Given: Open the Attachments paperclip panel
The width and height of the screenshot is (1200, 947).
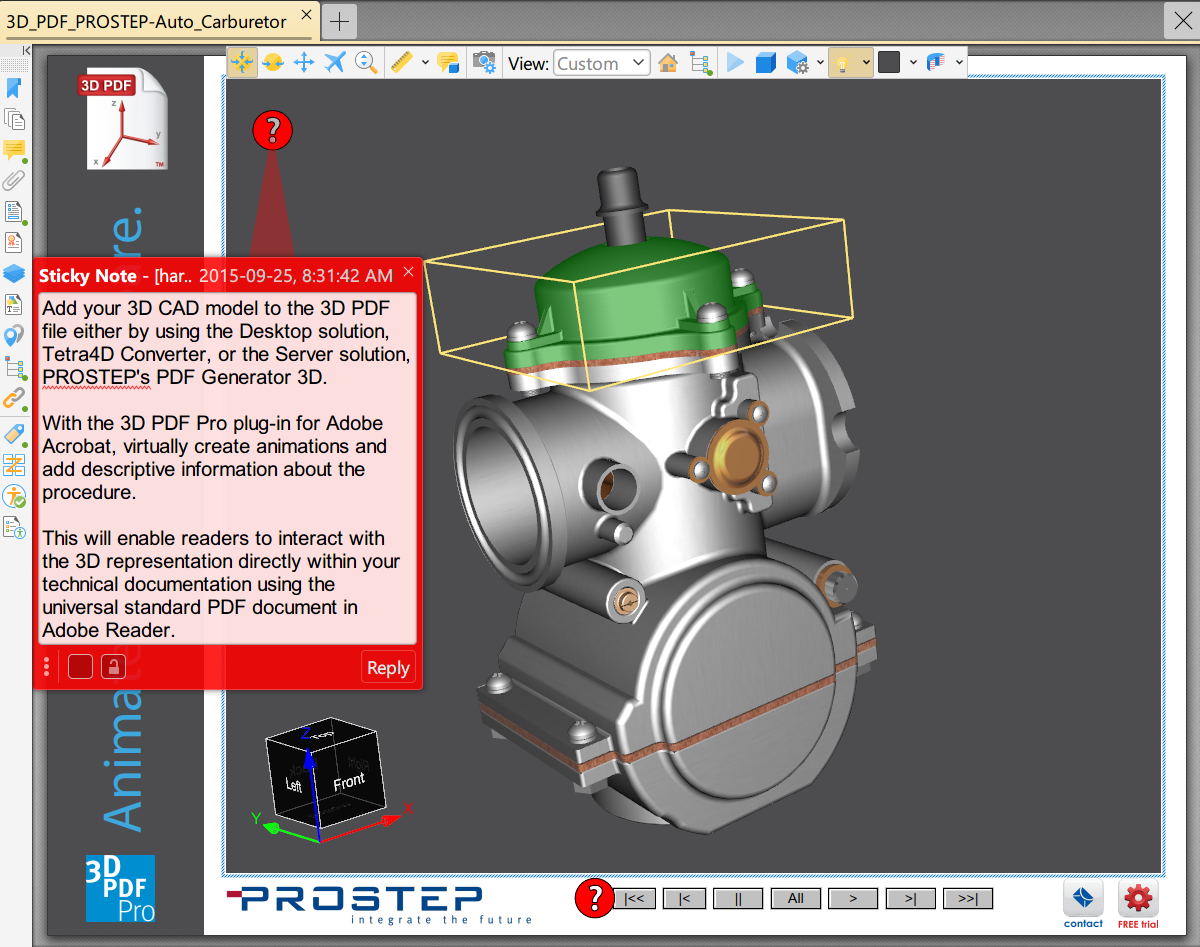Looking at the screenshot, I should click(x=14, y=181).
